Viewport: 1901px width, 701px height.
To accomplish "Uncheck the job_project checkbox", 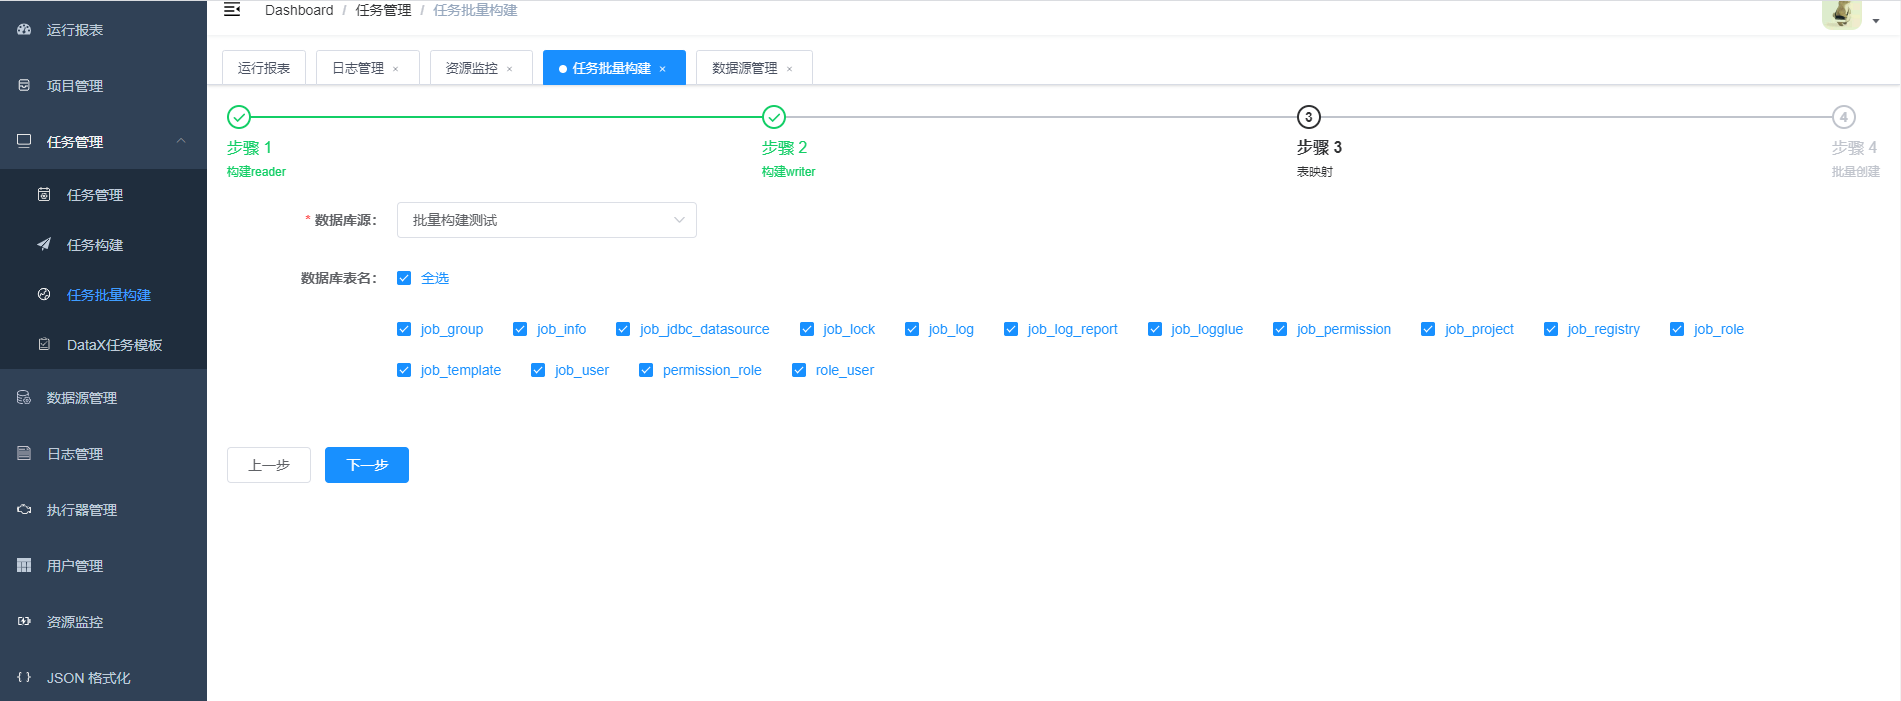I will pos(1428,329).
